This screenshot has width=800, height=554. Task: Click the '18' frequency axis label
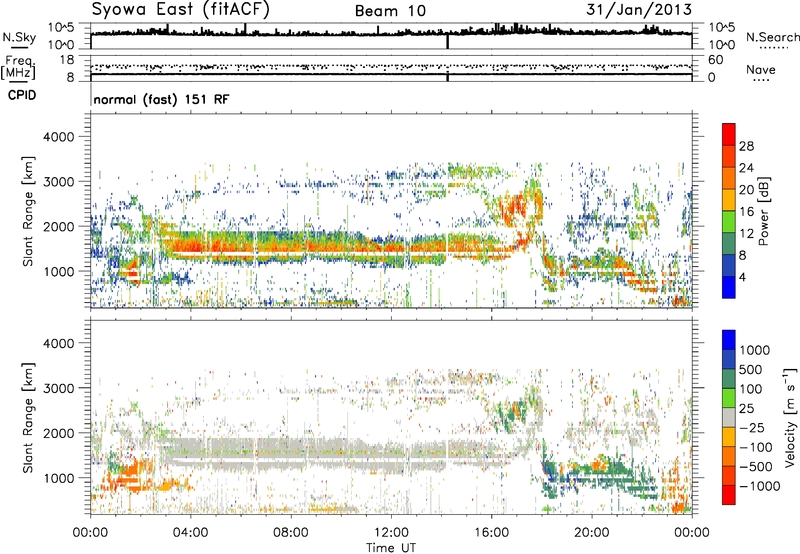pyautogui.click(x=67, y=60)
